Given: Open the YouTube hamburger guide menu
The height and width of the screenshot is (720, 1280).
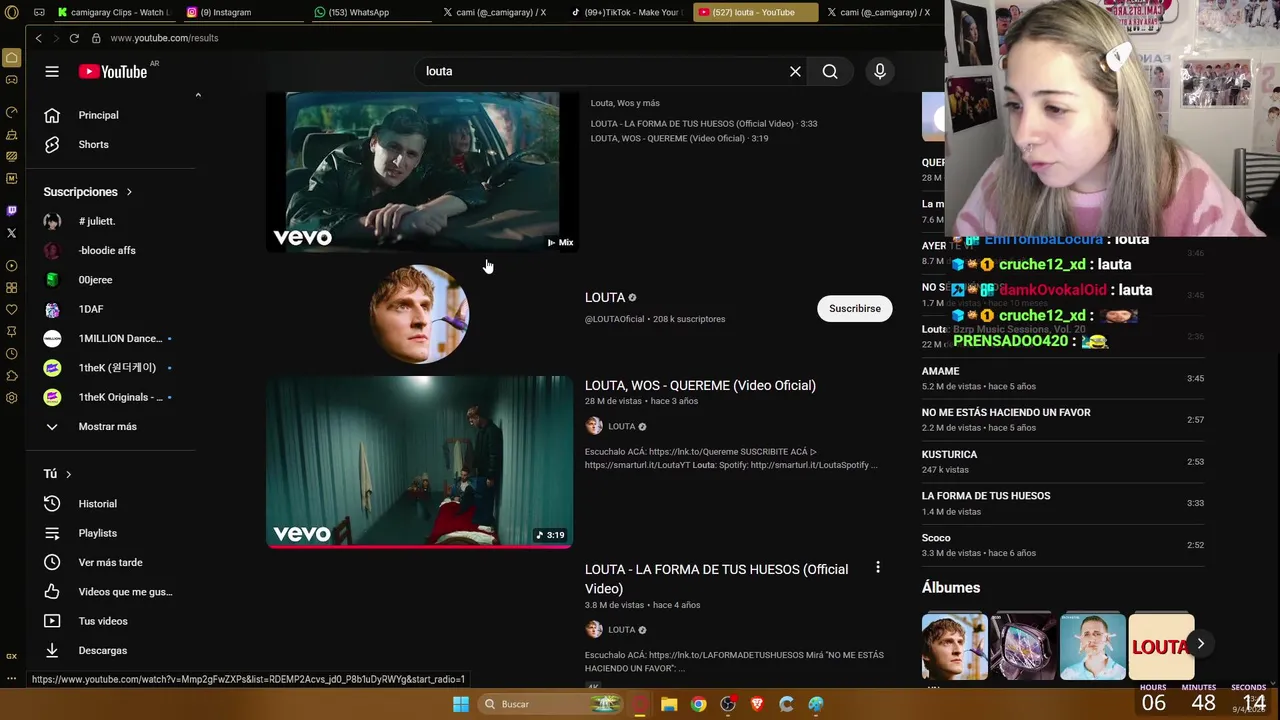Looking at the screenshot, I should click(52, 71).
